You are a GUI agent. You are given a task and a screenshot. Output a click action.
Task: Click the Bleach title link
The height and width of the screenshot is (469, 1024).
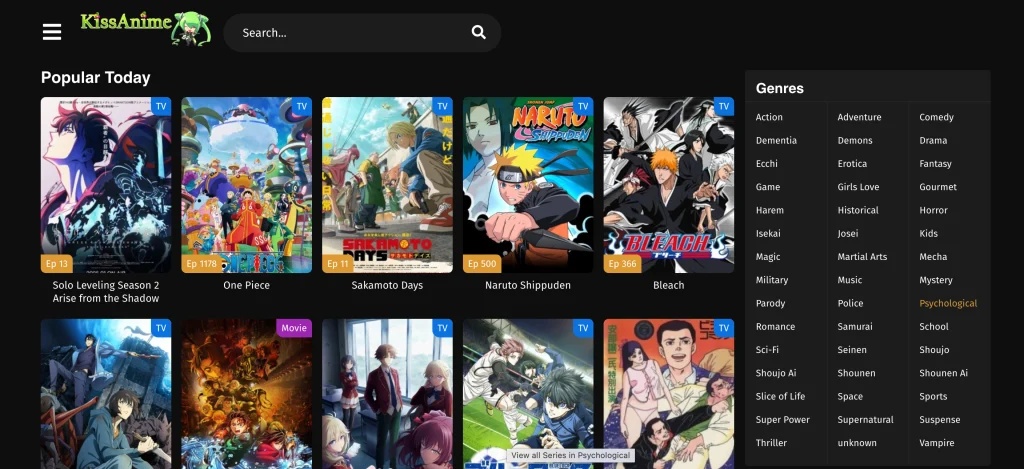click(669, 285)
